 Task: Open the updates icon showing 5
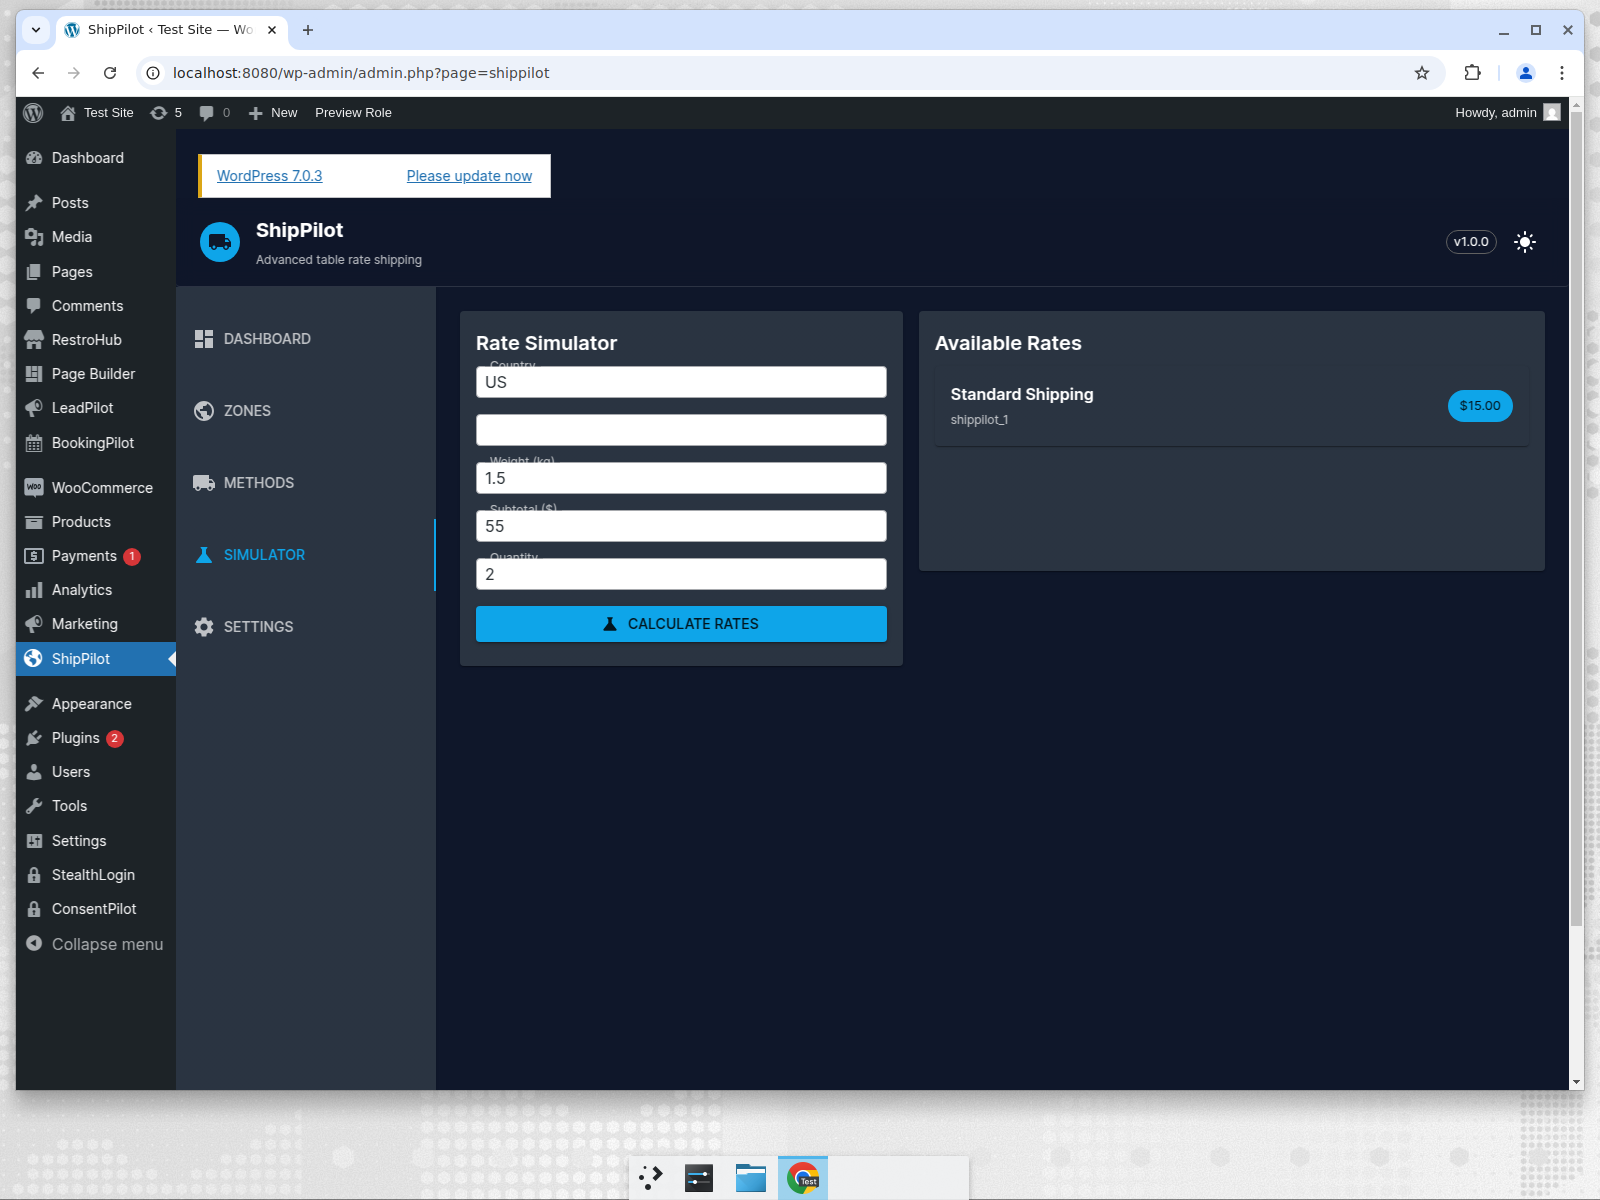click(166, 113)
